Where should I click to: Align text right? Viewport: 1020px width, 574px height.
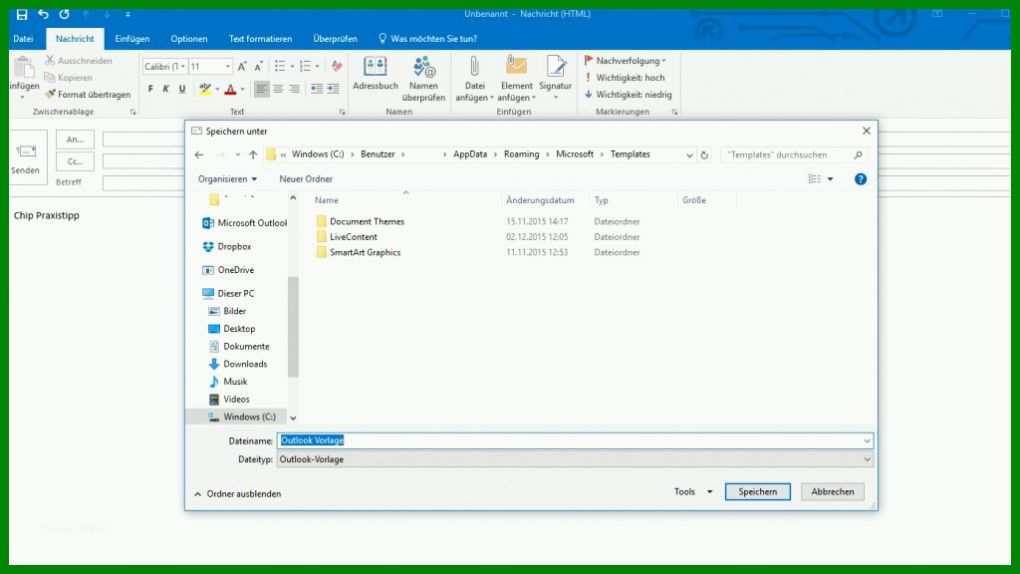pos(295,89)
